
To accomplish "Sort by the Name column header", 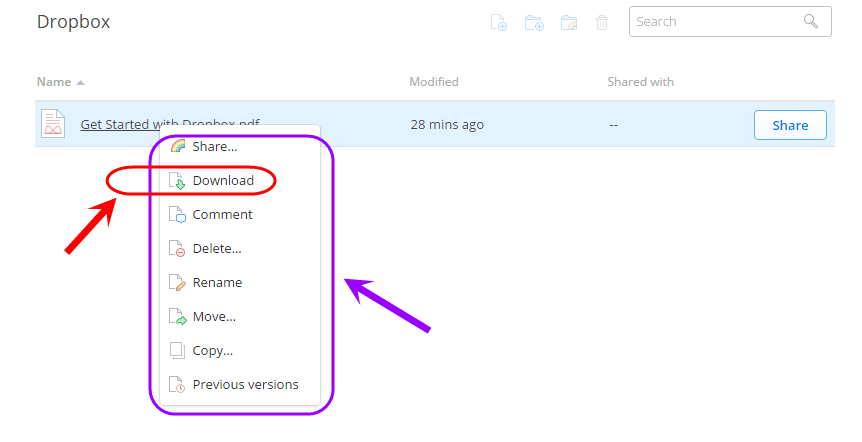I will click(54, 82).
